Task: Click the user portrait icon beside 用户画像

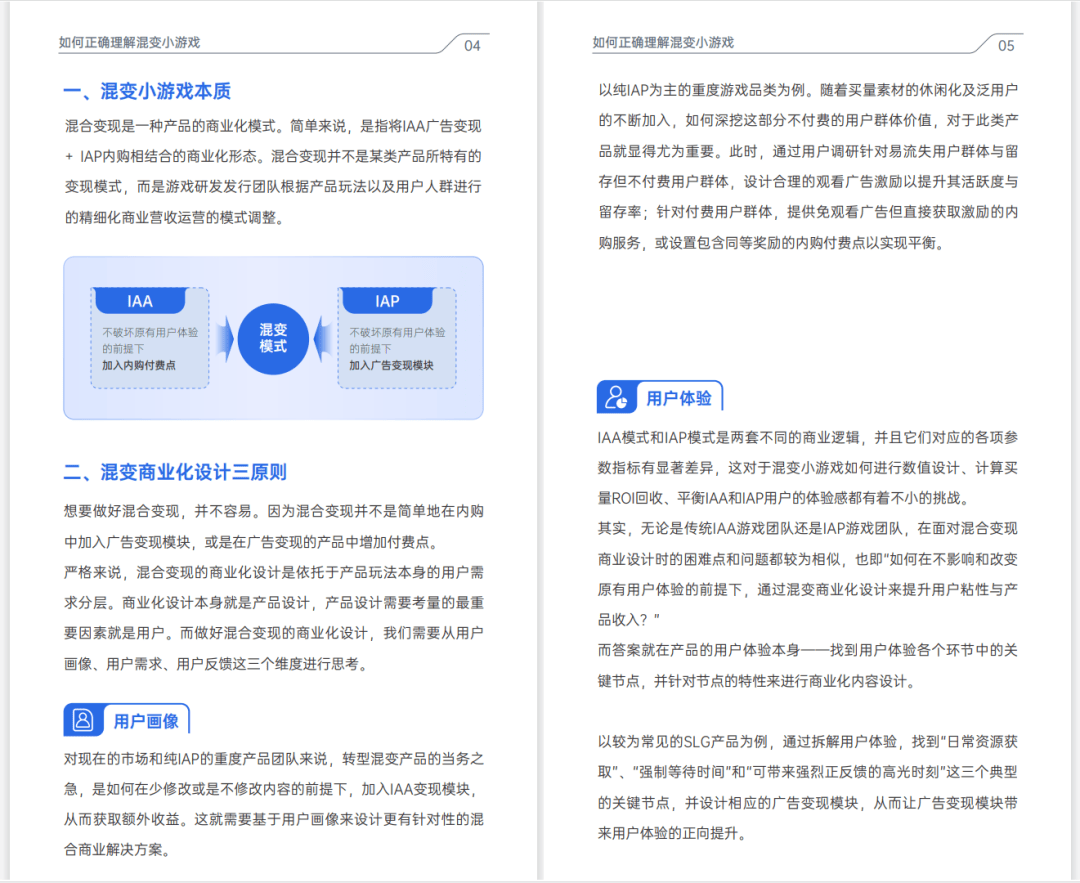Action: click(83, 720)
